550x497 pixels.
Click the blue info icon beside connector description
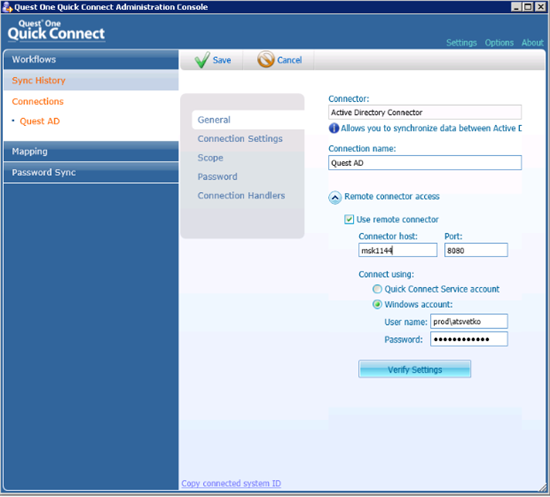(x=334, y=128)
